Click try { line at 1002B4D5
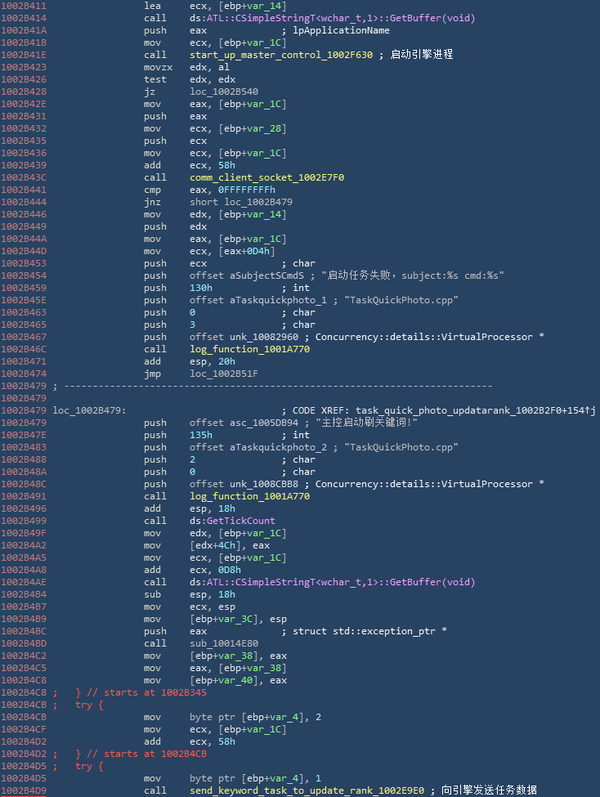 (x=89, y=766)
